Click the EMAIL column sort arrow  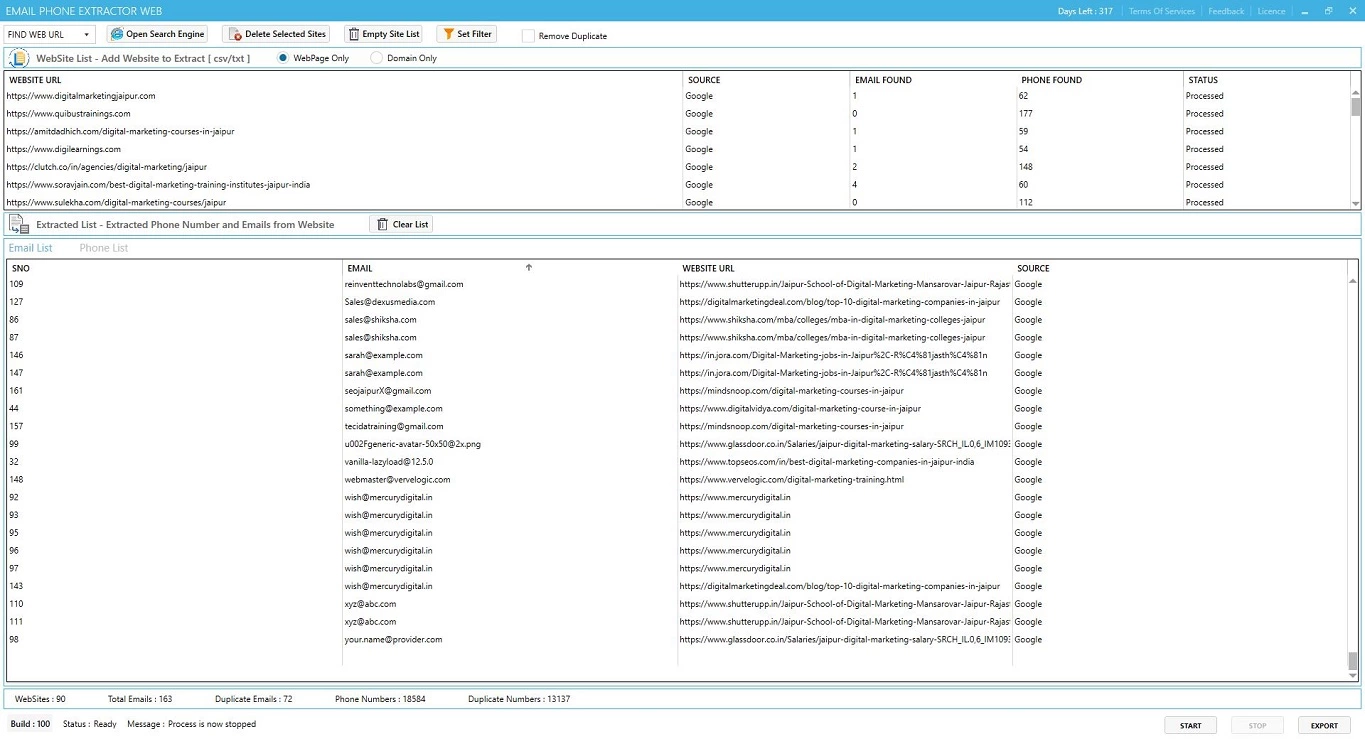coord(529,268)
